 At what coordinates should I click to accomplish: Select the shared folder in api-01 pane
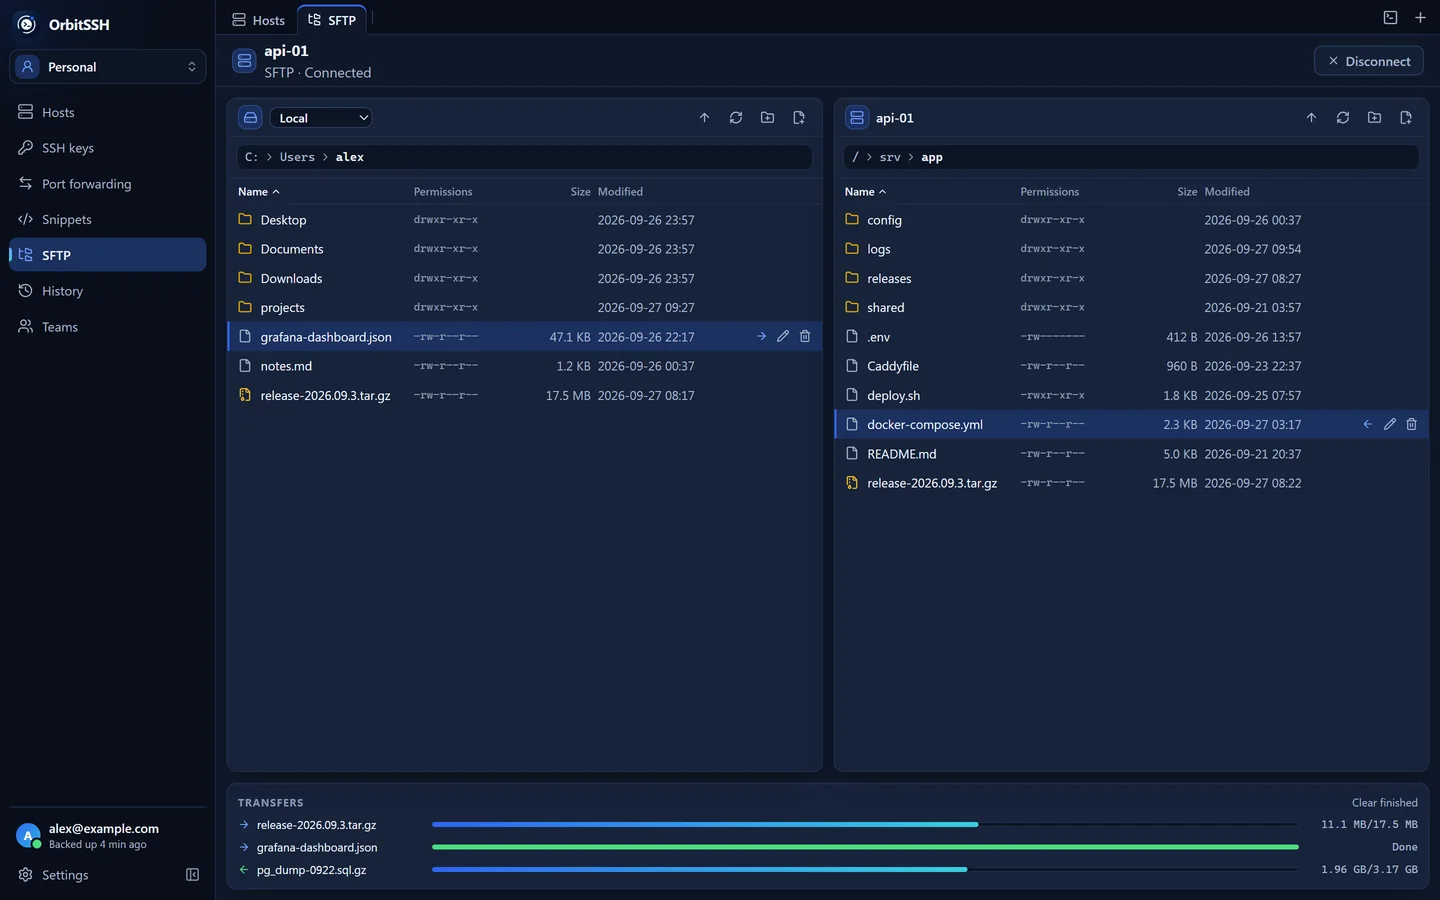click(1131, 308)
